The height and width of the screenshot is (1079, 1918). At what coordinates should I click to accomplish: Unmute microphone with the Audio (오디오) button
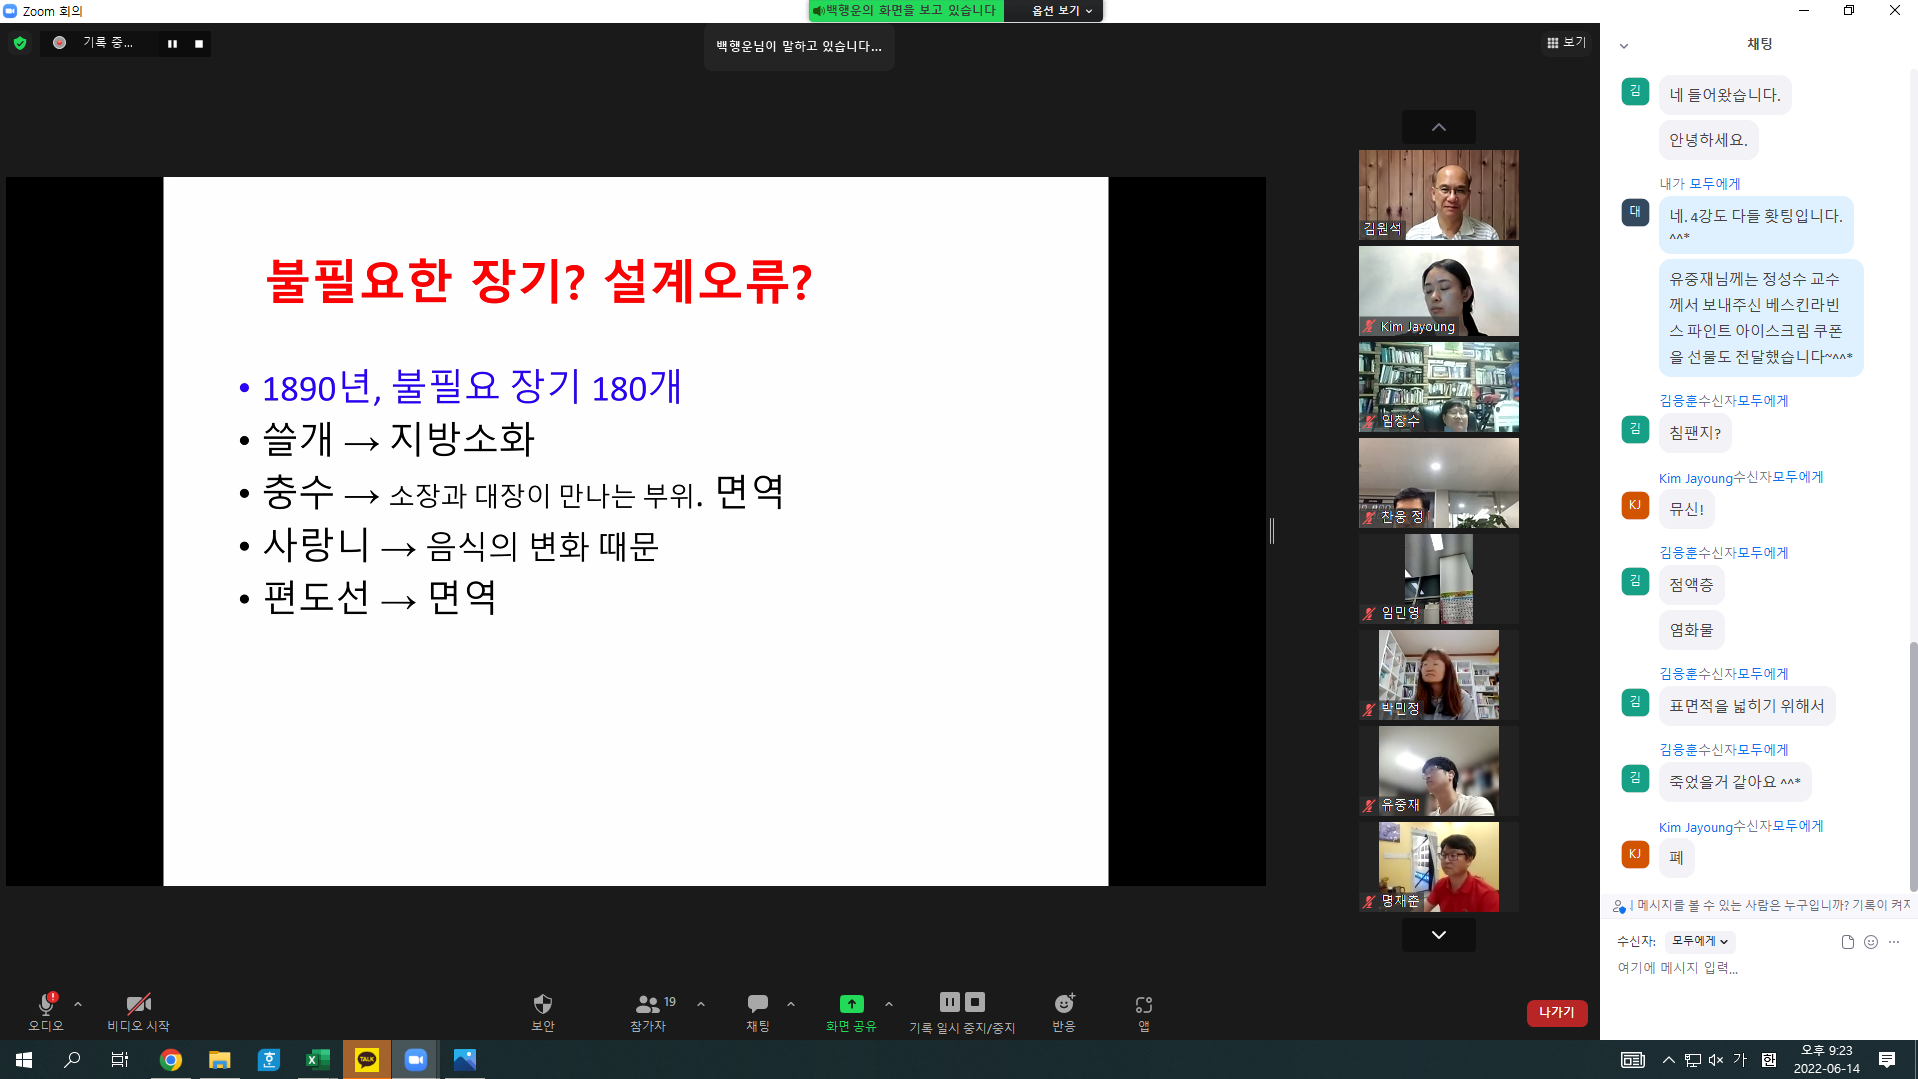[x=46, y=1004]
